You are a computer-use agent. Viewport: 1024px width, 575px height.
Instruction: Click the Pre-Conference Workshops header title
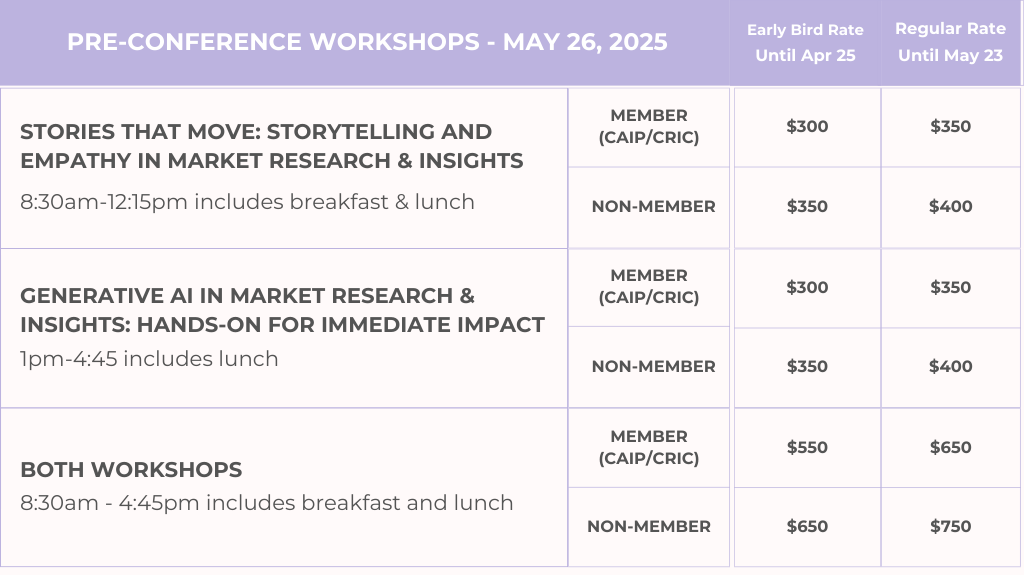pyautogui.click(x=367, y=43)
